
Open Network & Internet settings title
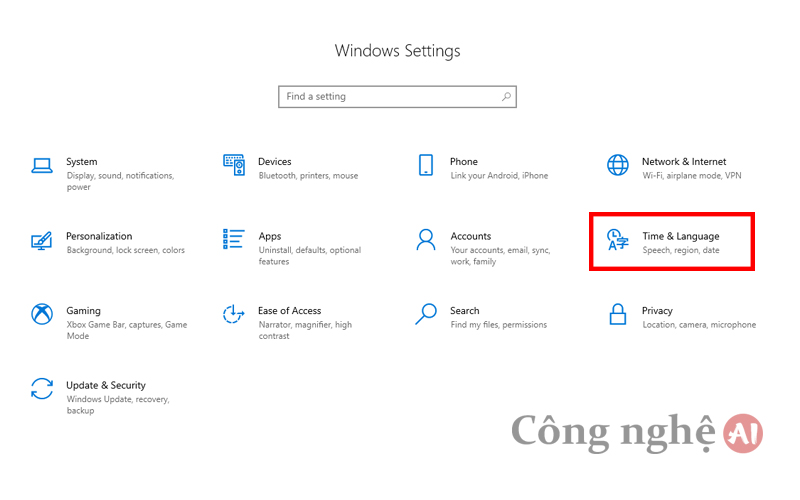(x=684, y=161)
